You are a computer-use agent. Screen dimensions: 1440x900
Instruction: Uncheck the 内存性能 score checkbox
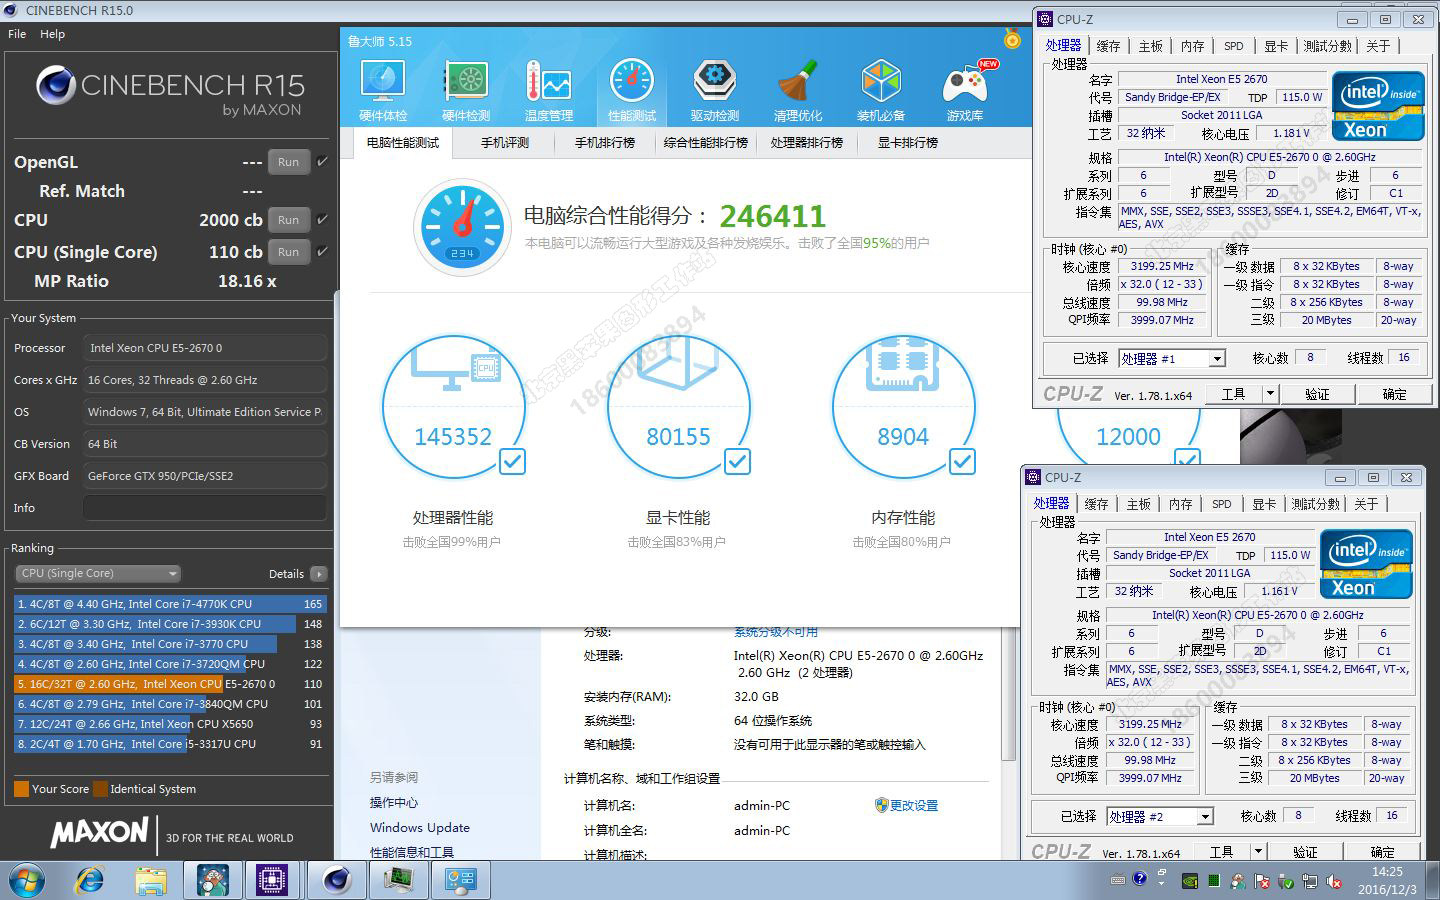(962, 461)
